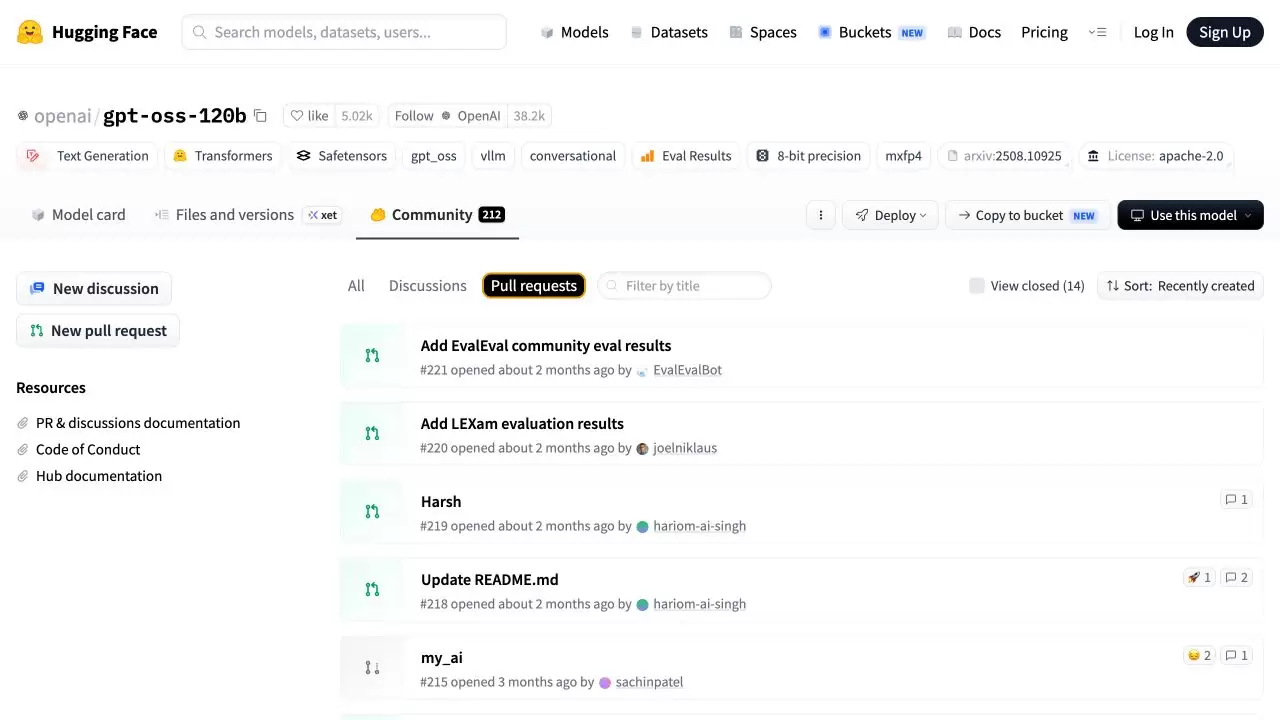
Task: Copy the model name with copy icon
Action: (x=260, y=116)
